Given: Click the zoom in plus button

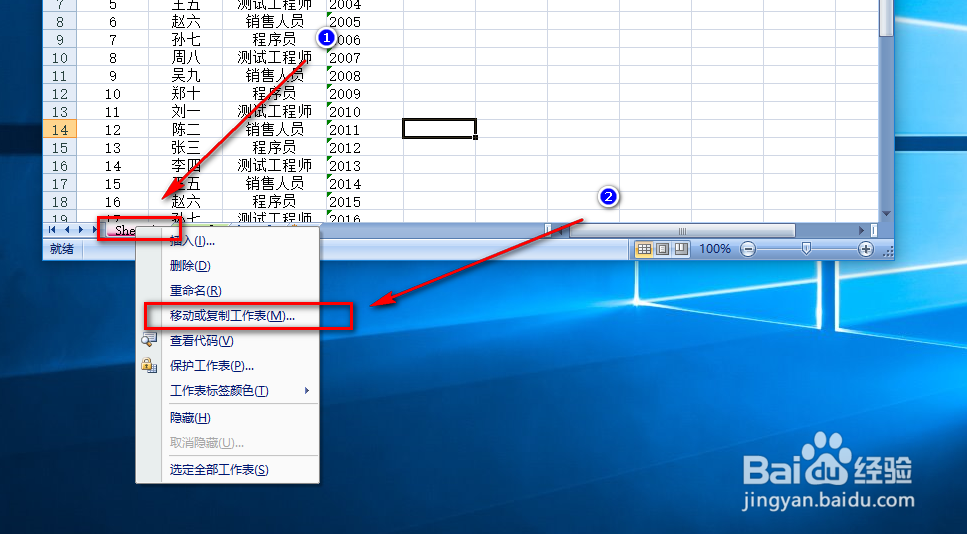Looking at the screenshot, I should pos(866,249).
